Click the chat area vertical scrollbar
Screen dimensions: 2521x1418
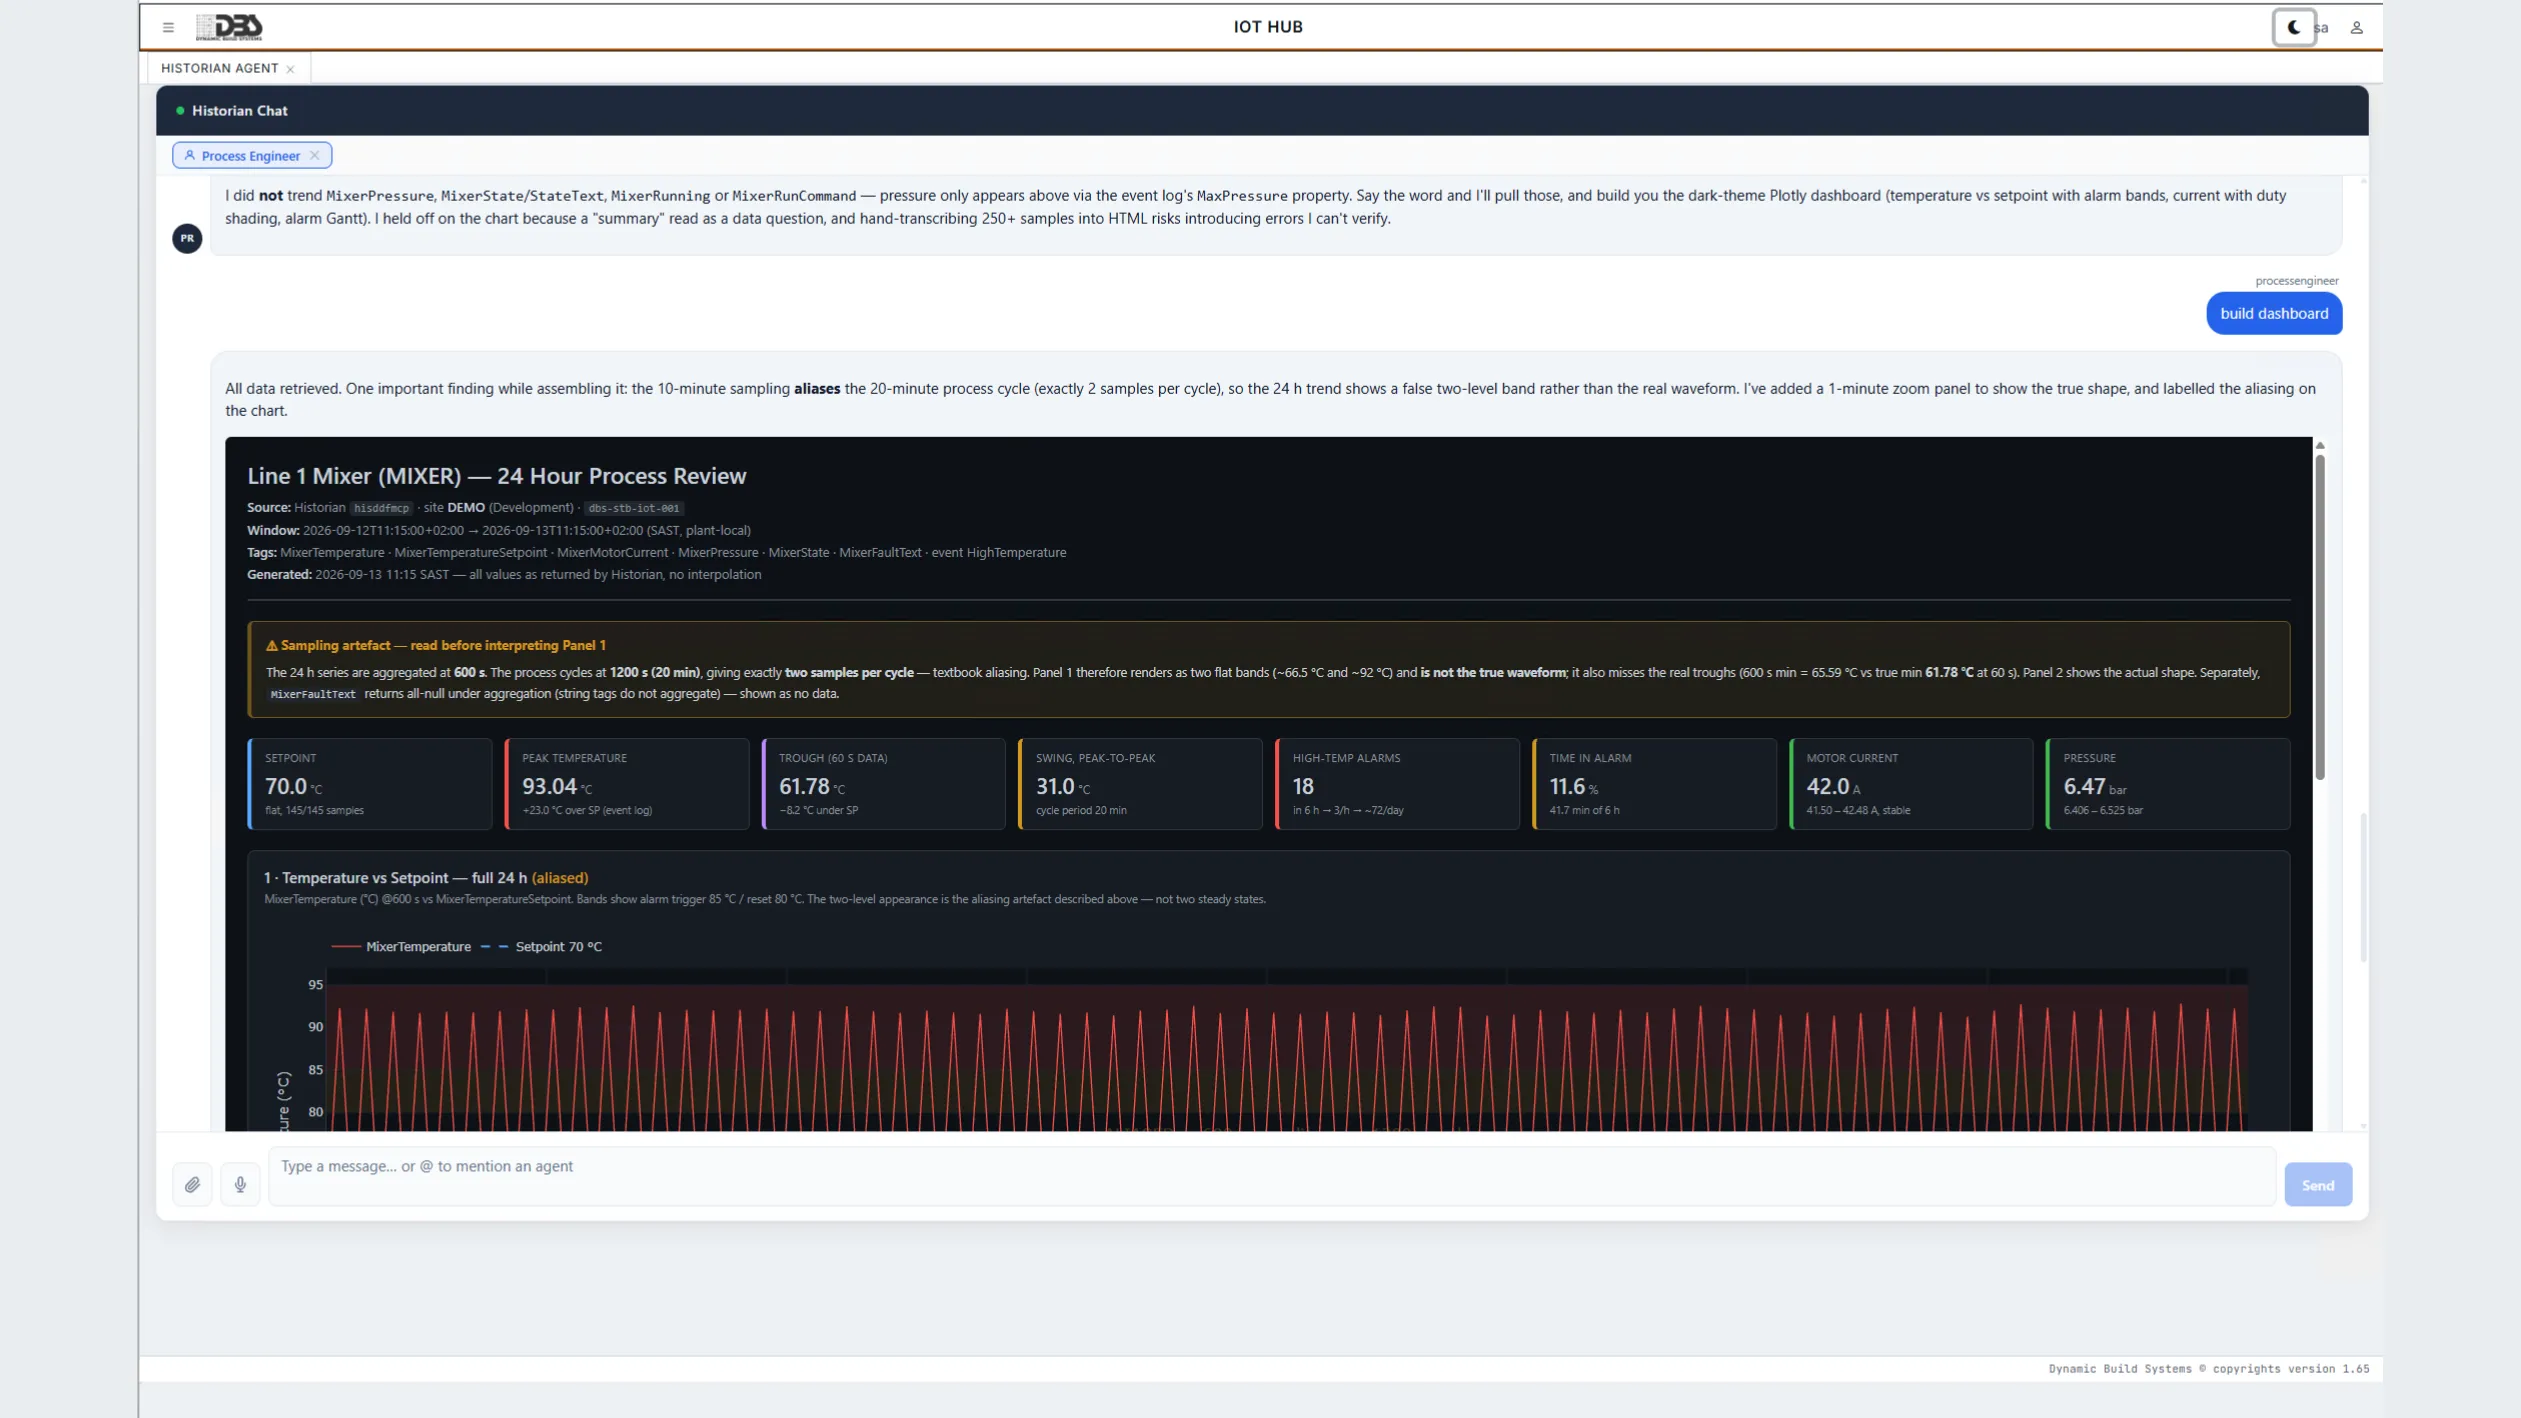(x=2364, y=887)
